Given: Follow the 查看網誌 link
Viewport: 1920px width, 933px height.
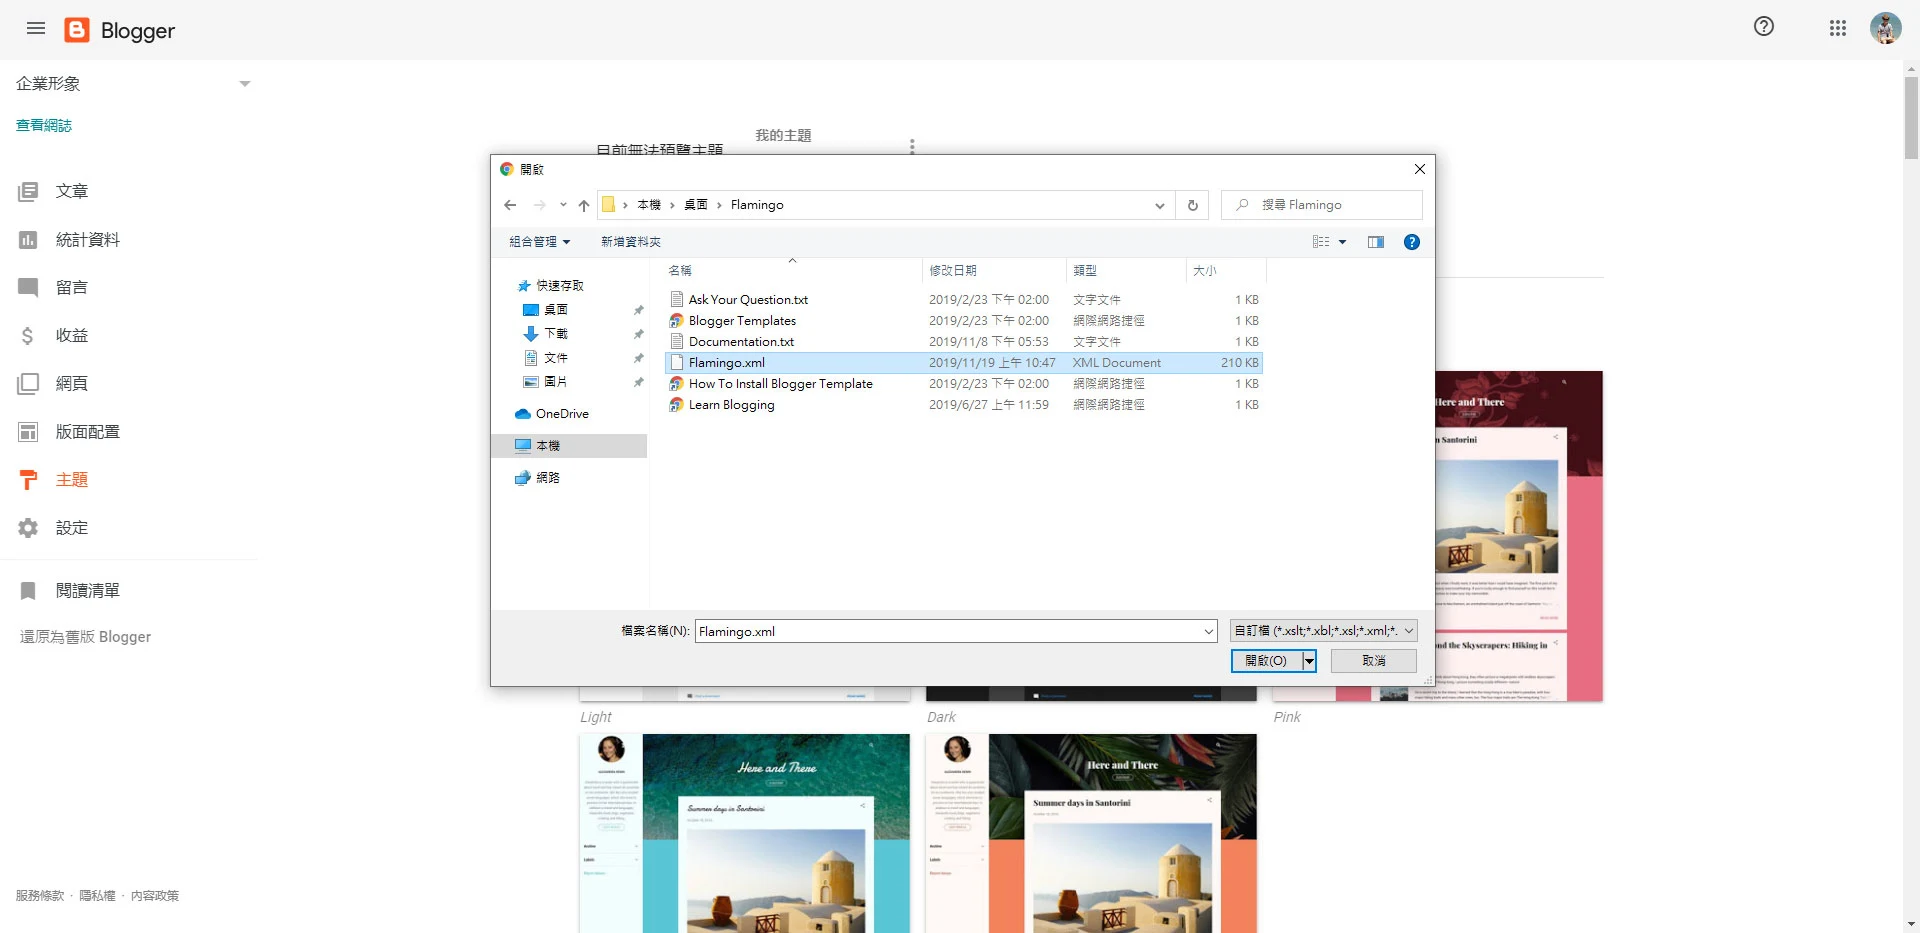Looking at the screenshot, I should click(x=44, y=125).
